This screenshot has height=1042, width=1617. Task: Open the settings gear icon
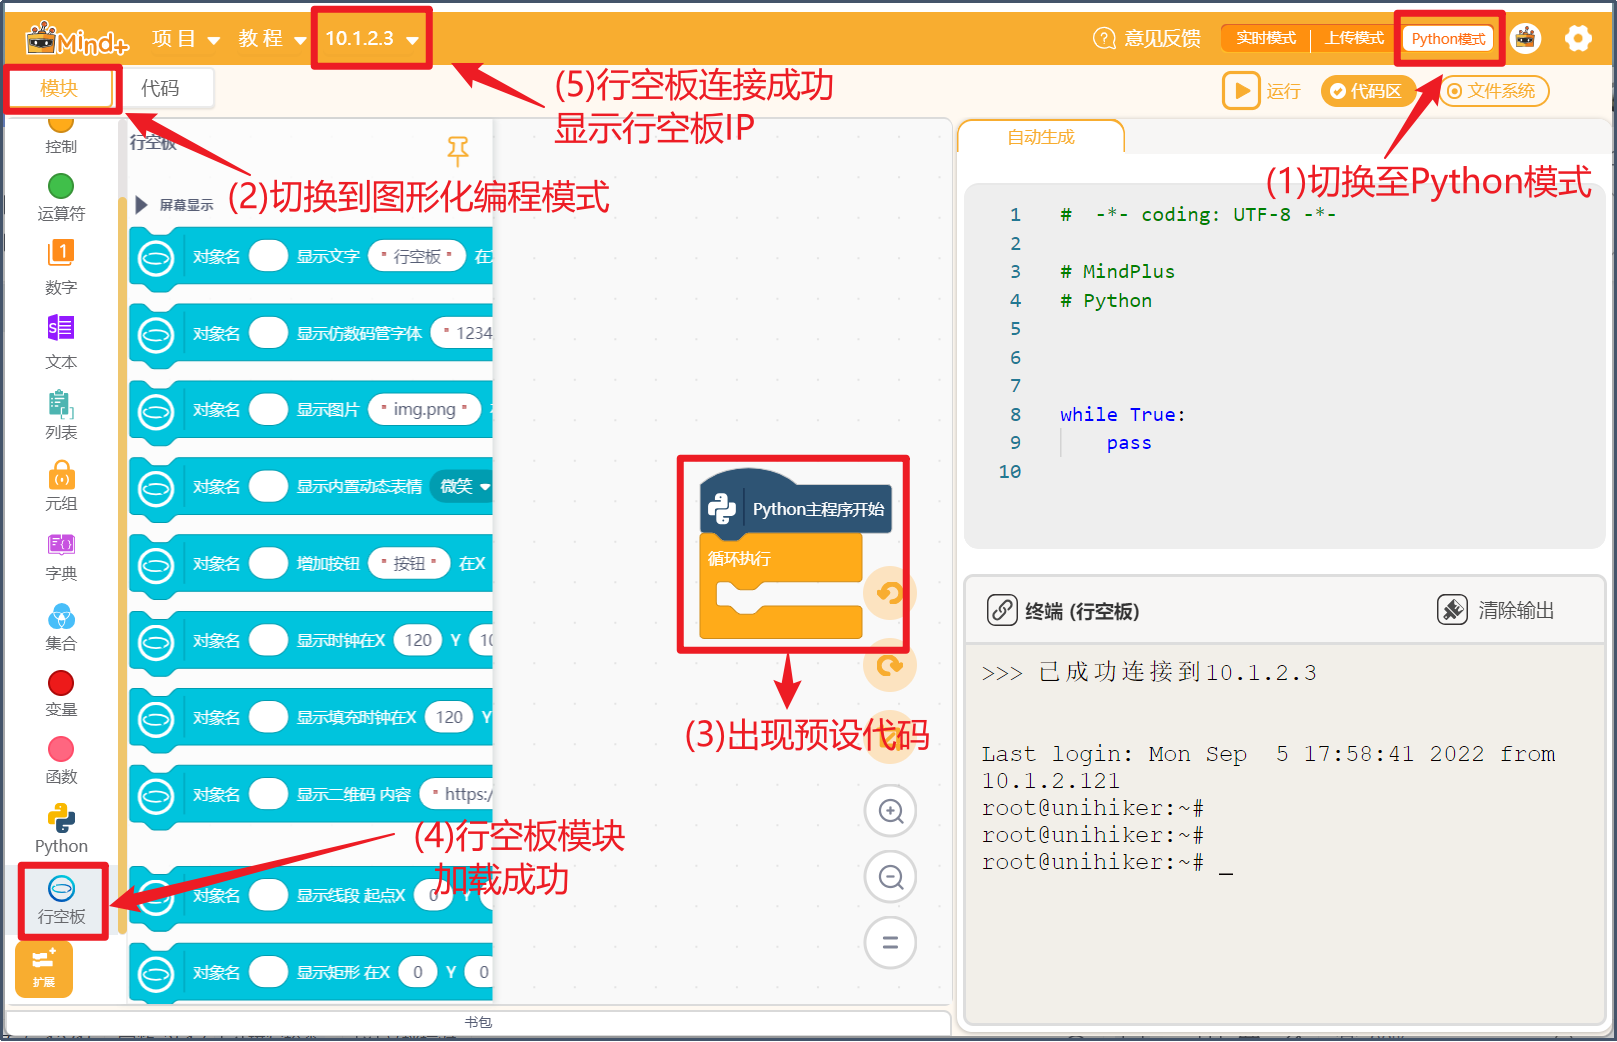[x=1578, y=38]
